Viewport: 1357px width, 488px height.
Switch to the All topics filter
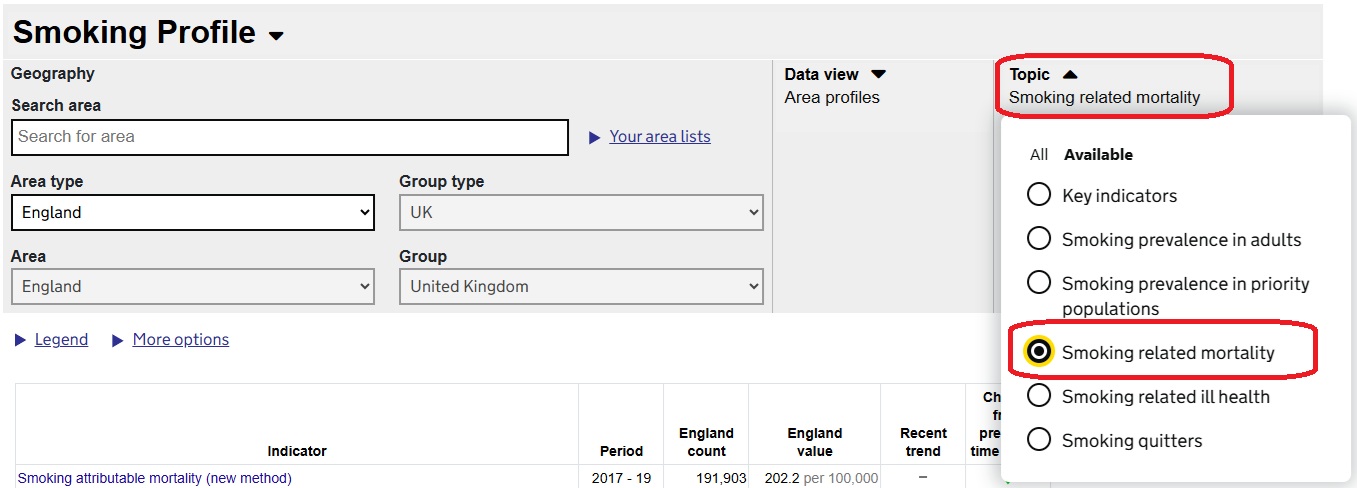click(x=1039, y=155)
